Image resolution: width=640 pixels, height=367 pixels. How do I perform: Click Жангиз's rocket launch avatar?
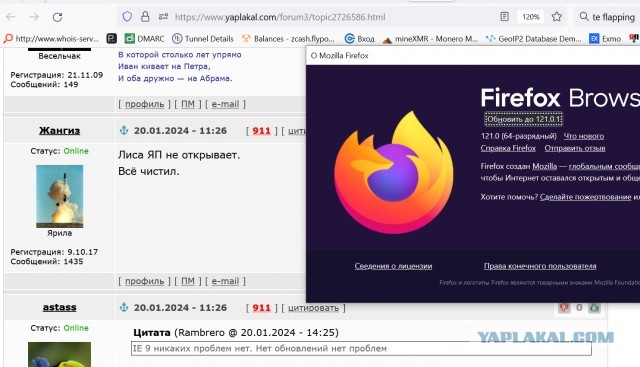point(60,196)
